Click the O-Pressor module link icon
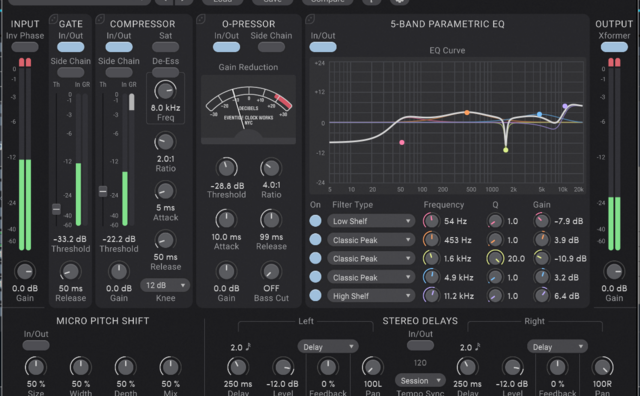The width and height of the screenshot is (640, 396). tap(201, 19)
